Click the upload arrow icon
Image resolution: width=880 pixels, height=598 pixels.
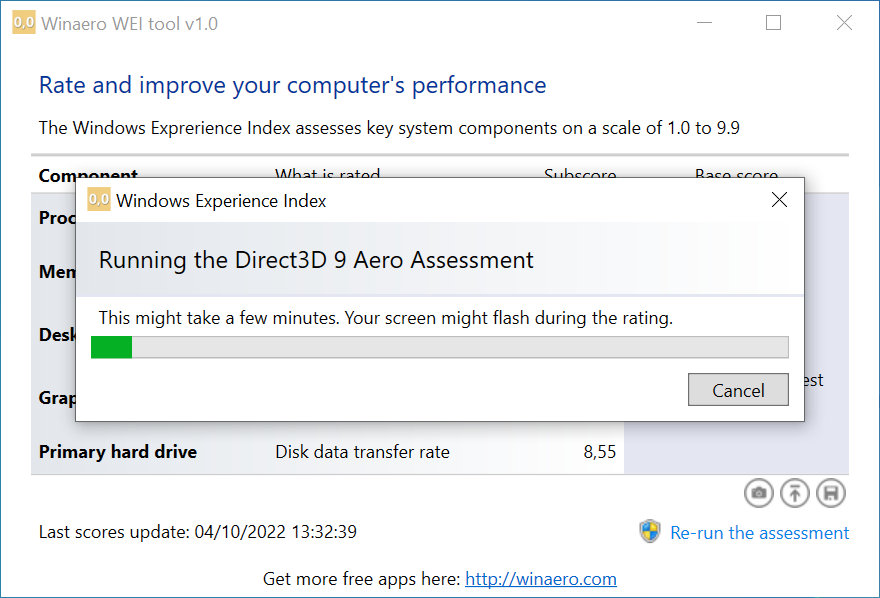coord(795,493)
